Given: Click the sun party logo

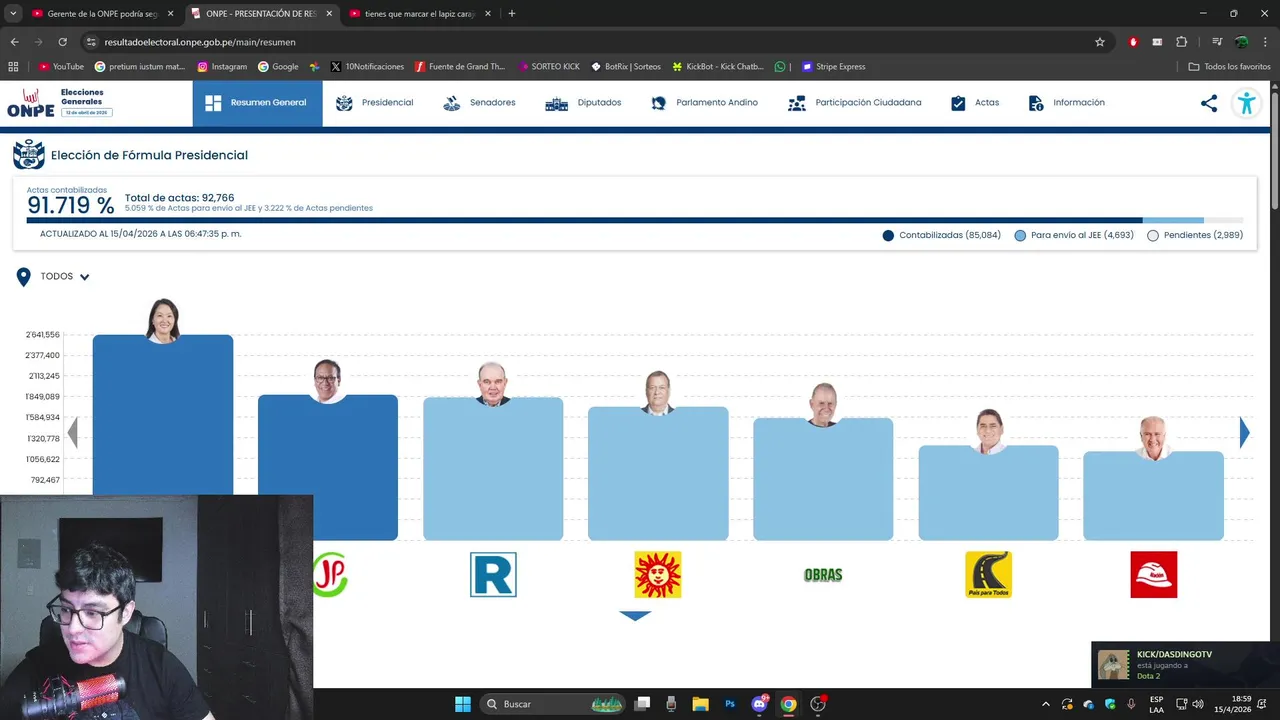Looking at the screenshot, I should (658, 575).
